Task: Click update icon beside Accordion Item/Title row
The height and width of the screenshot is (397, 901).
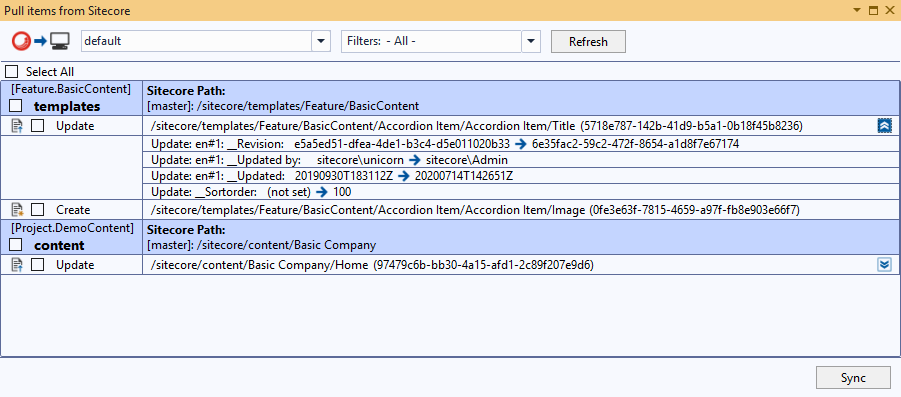Action: tap(17, 126)
